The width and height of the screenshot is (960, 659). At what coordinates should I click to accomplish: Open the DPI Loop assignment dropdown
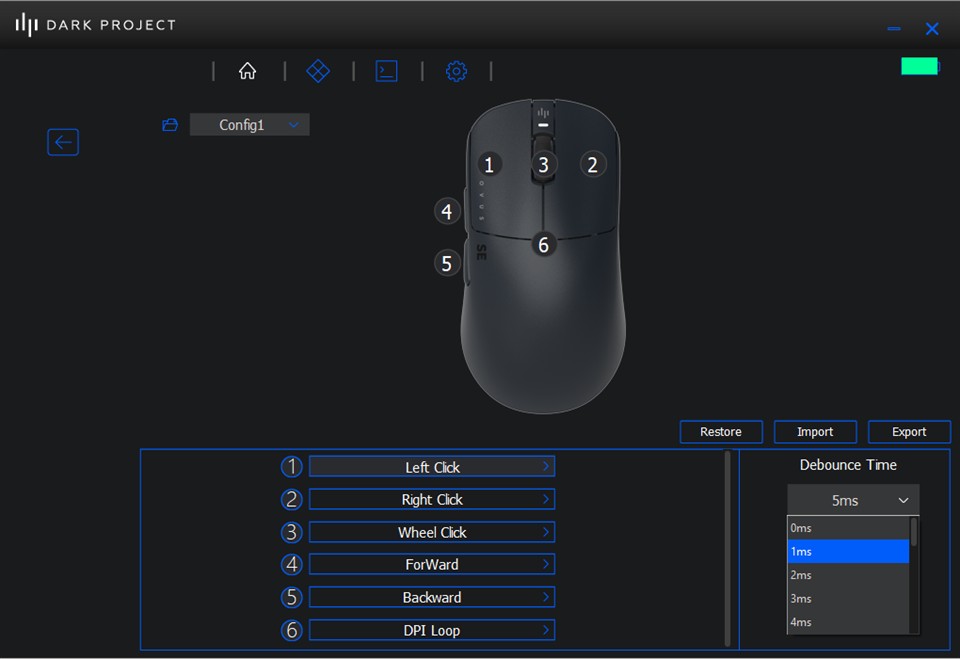point(431,630)
